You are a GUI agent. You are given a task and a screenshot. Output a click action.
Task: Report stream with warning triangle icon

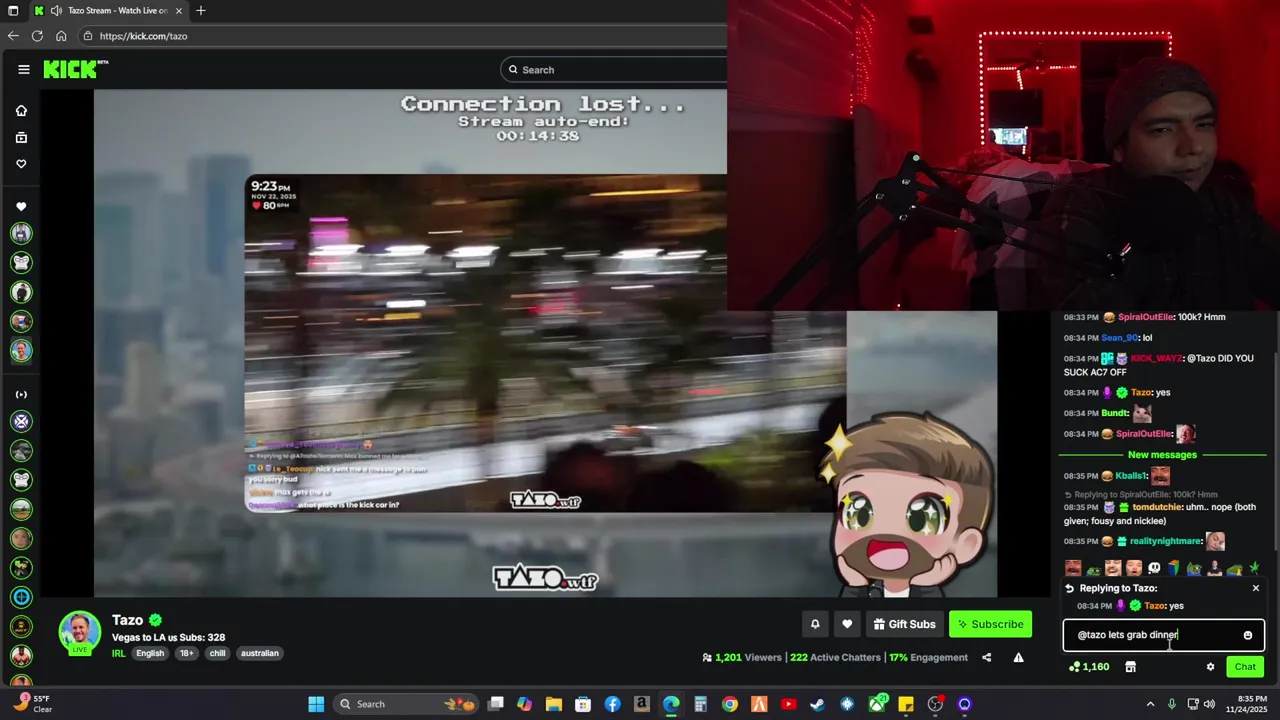point(1018,657)
